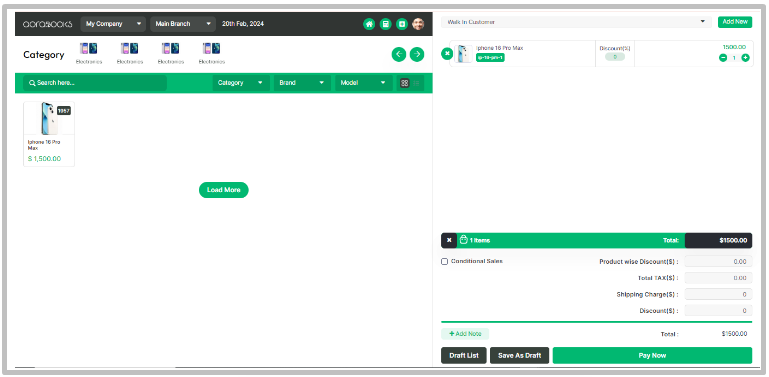Click the $1500.00 total in dark box
Viewport: 769px width, 377px height.
718,240
